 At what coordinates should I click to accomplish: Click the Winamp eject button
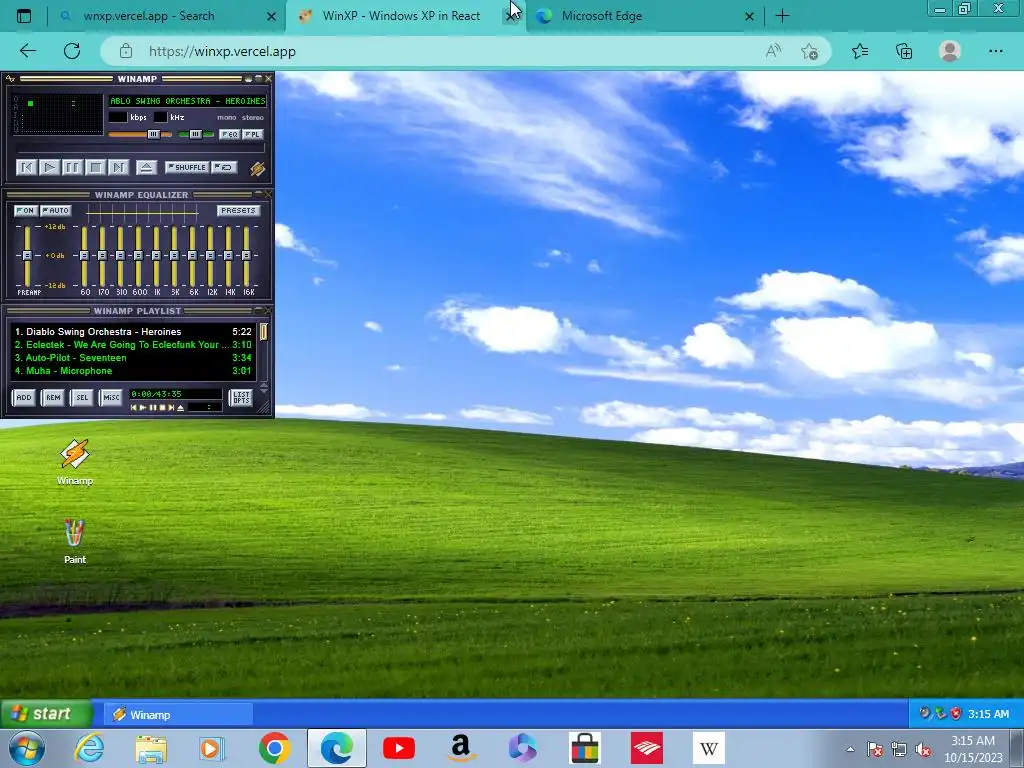[146, 168]
